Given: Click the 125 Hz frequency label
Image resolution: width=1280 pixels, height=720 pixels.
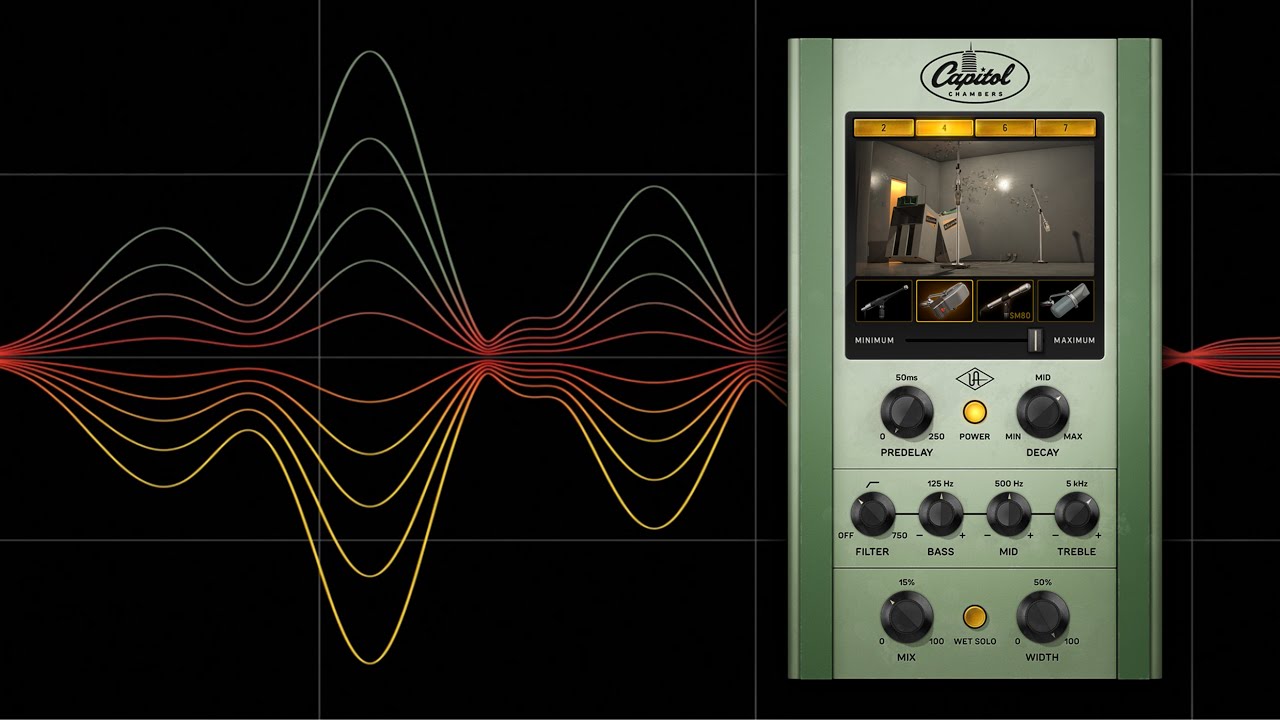Looking at the screenshot, I should pos(941,484).
